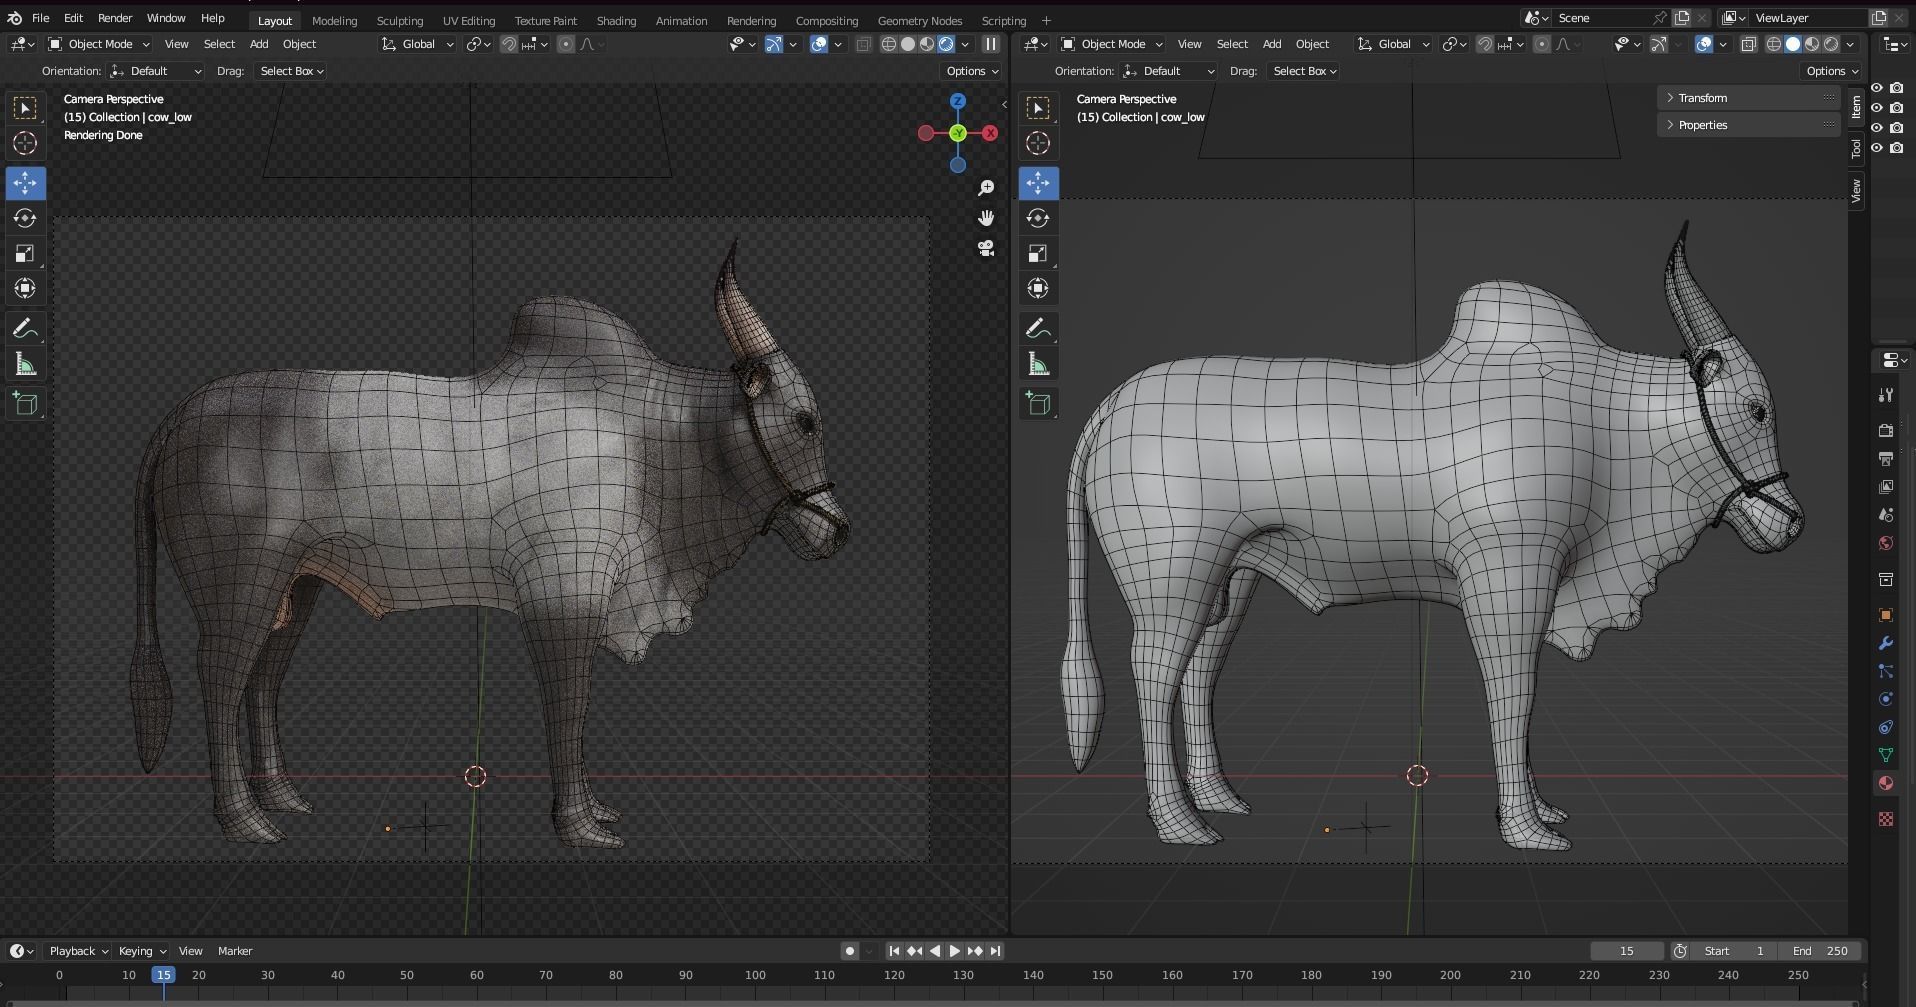The image size is (1916, 1007).
Task: Toggle X-ray in right viewport
Action: 1748,44
